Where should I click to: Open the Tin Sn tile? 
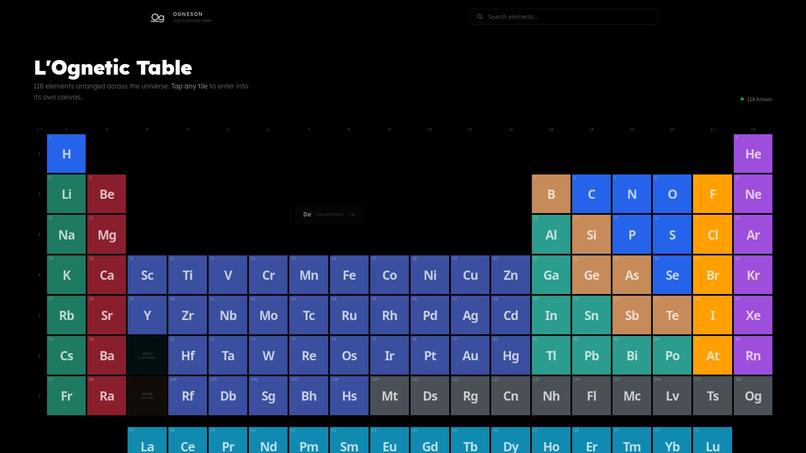pos(591,315)
